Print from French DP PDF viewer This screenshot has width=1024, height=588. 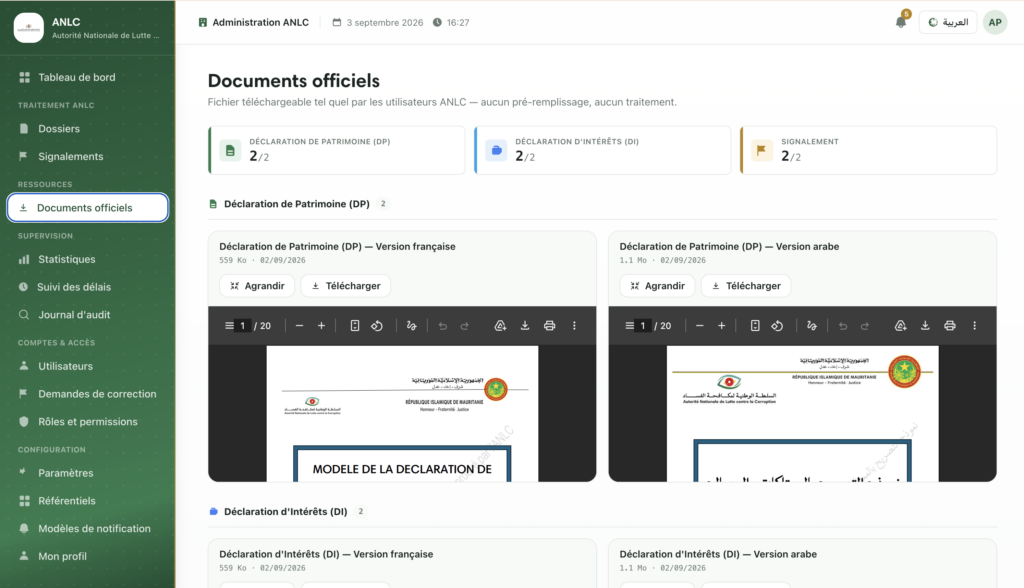[x=549, y=325]
